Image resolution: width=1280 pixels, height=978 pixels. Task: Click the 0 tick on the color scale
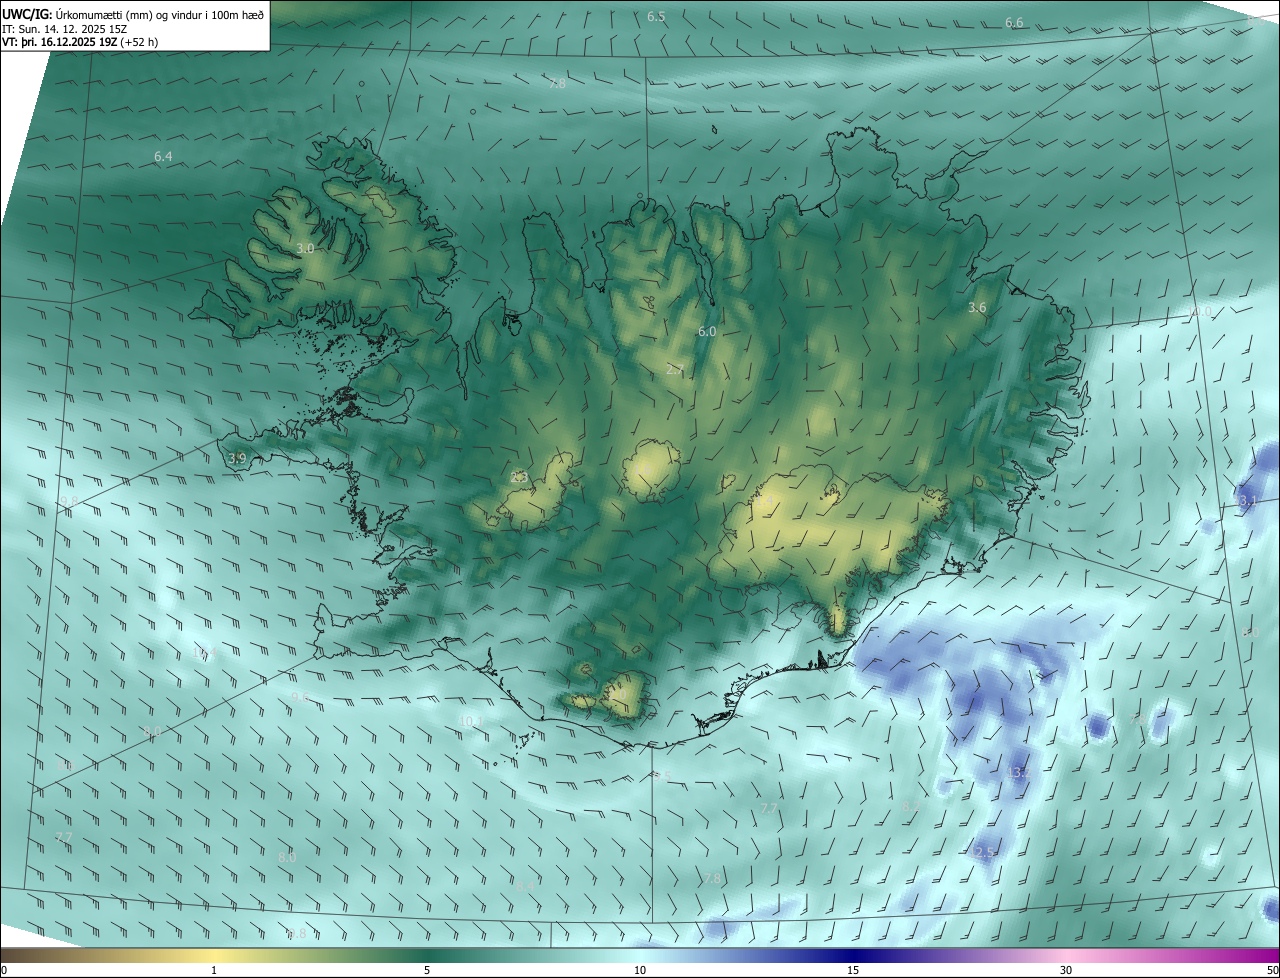[4, 970]
